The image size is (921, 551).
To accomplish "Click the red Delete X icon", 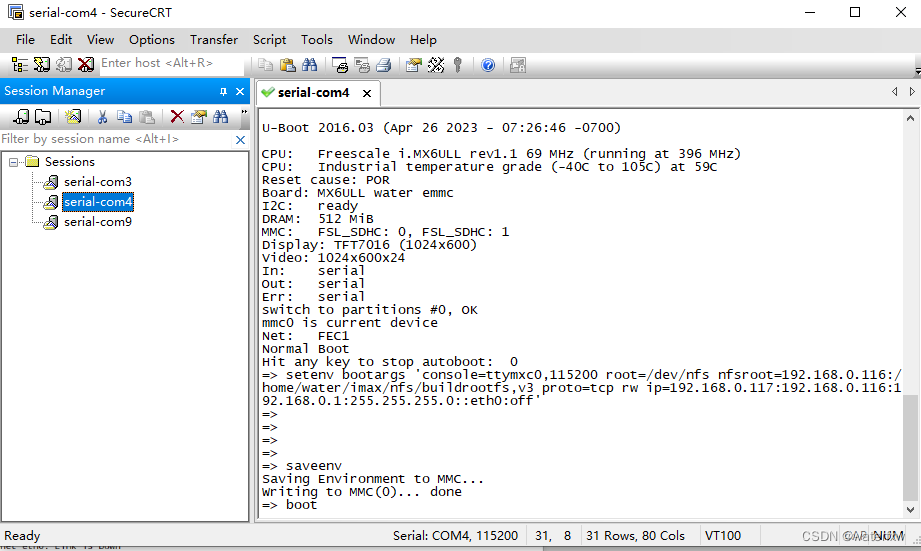I will tap(177, 117).
